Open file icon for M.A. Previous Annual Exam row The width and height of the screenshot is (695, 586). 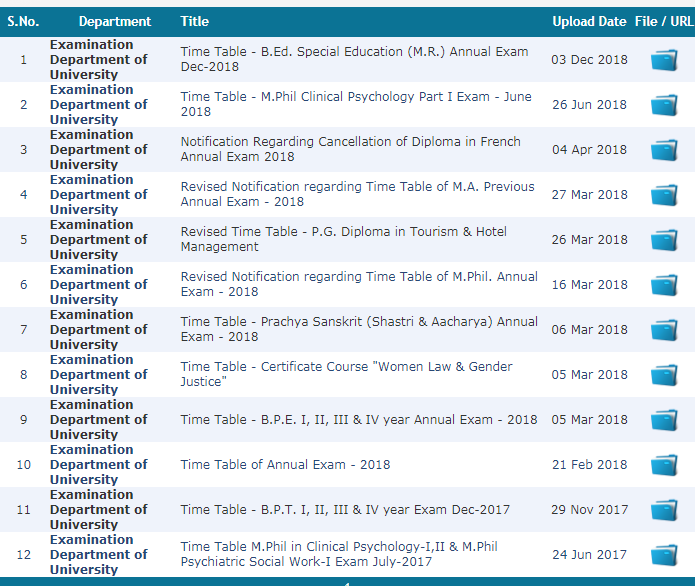664,195
